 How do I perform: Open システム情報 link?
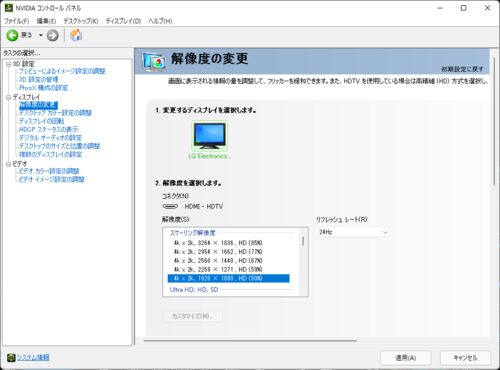33,358
